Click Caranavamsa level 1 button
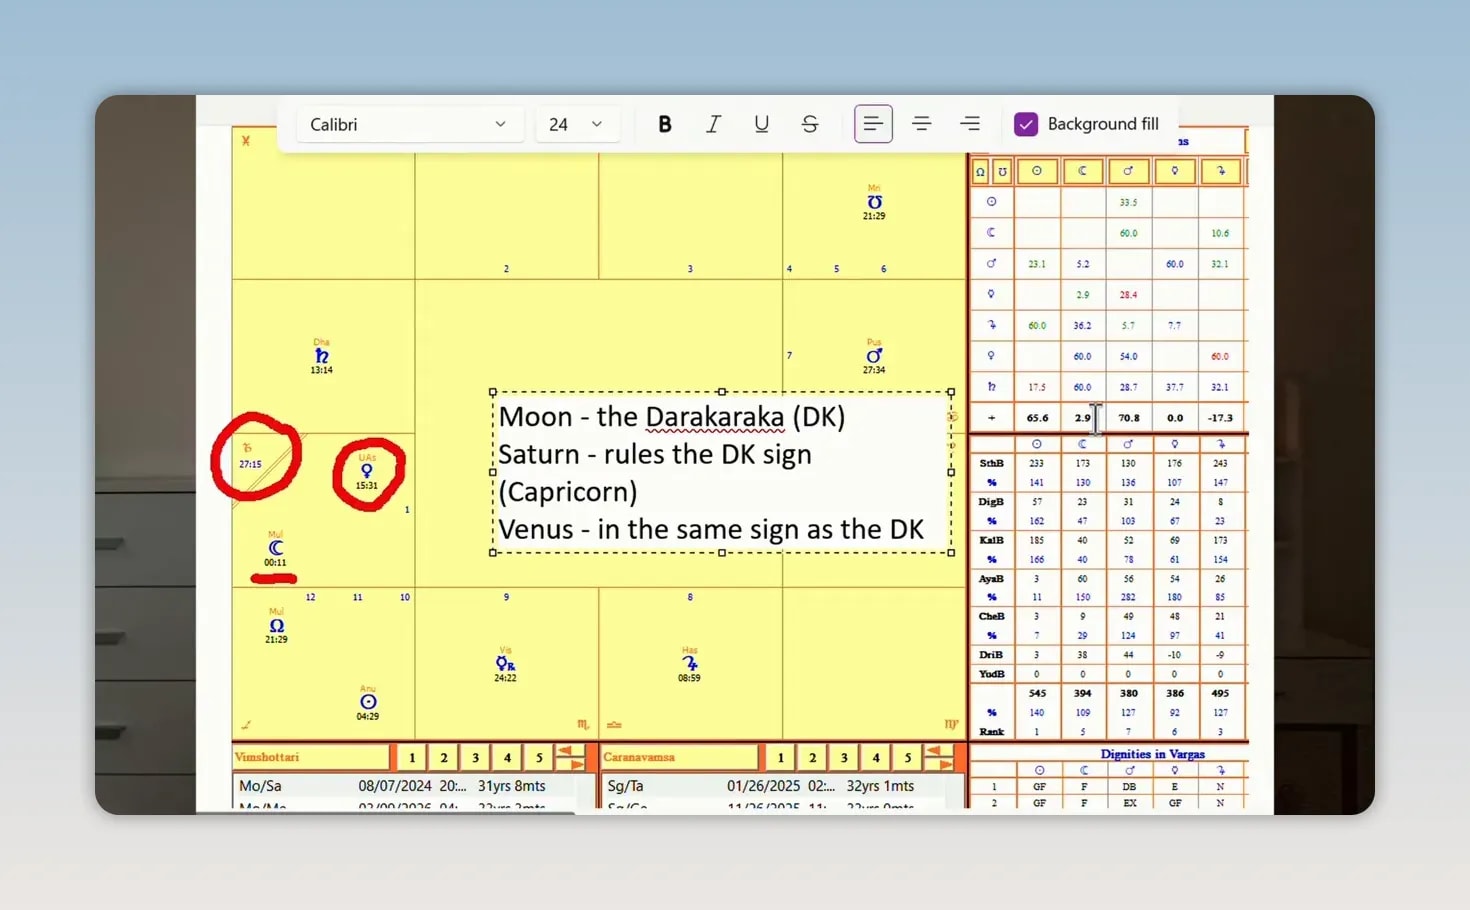1470x910 pixels. pyautogui.click(x=781, y=758)
